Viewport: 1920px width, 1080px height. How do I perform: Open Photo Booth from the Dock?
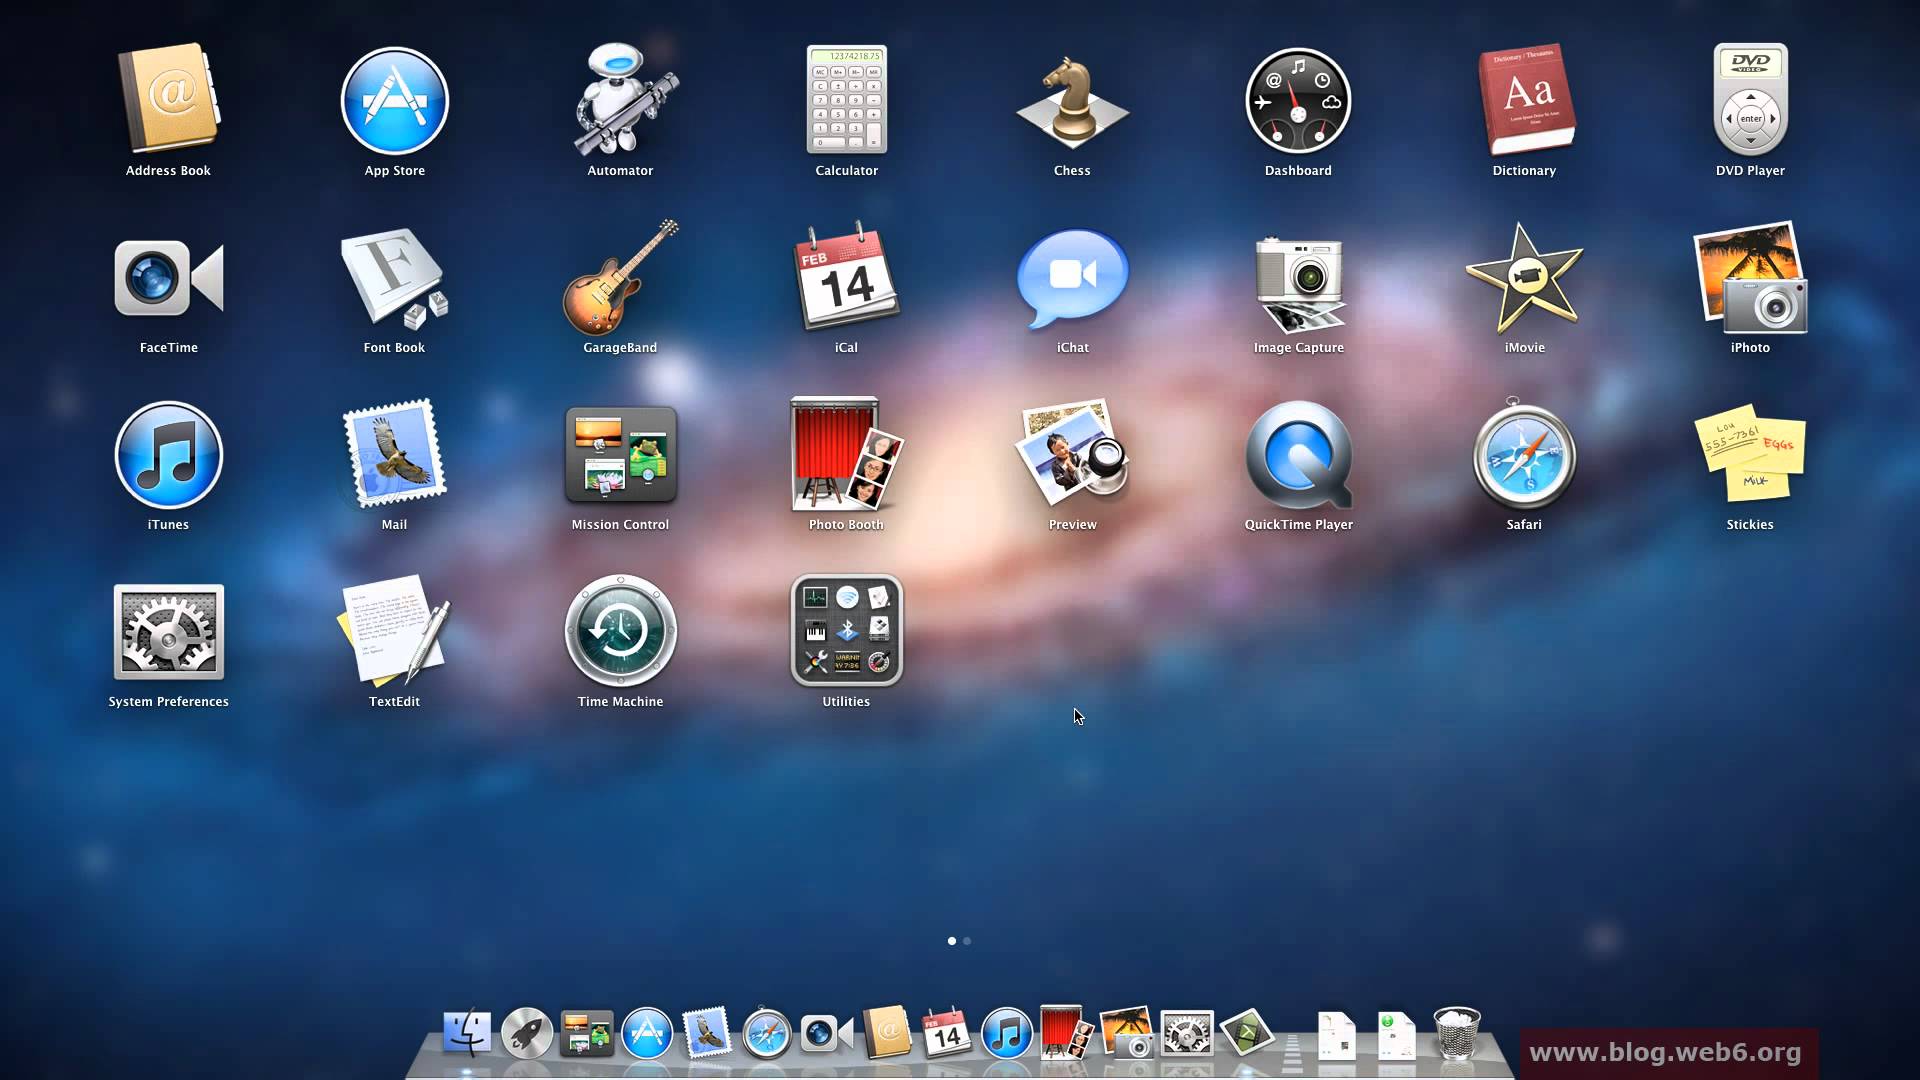click(x=1067, y=1033)
